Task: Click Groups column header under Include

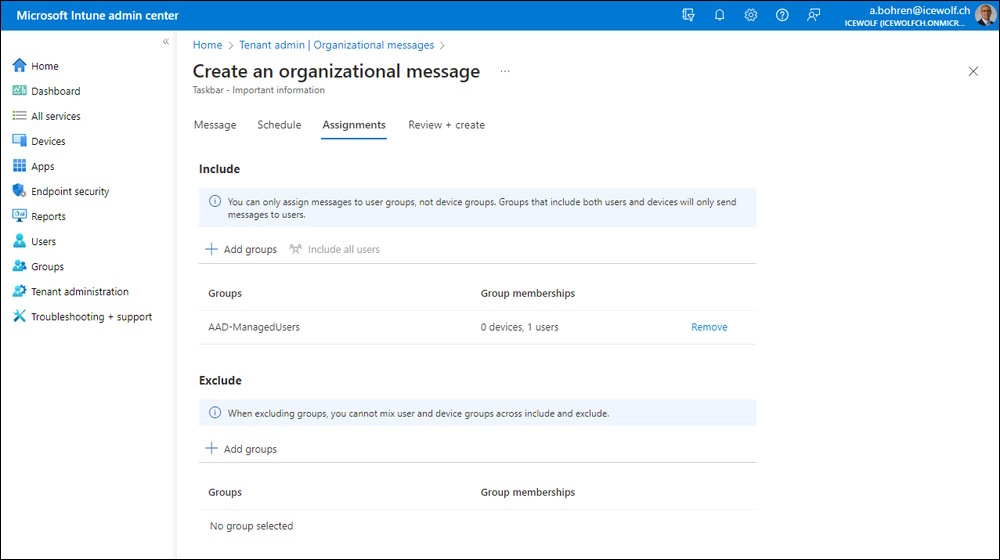Action: pyautogui.click(x=225, y=293)
